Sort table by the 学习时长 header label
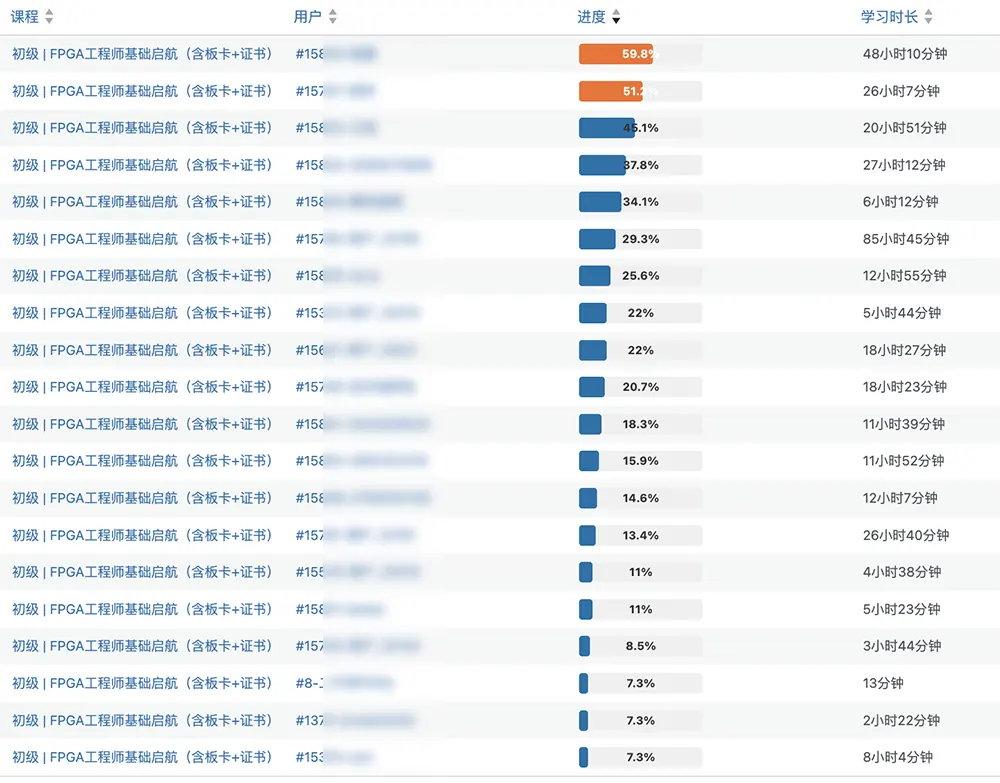This screenshot has width=1000, height=783. (889, 17)
